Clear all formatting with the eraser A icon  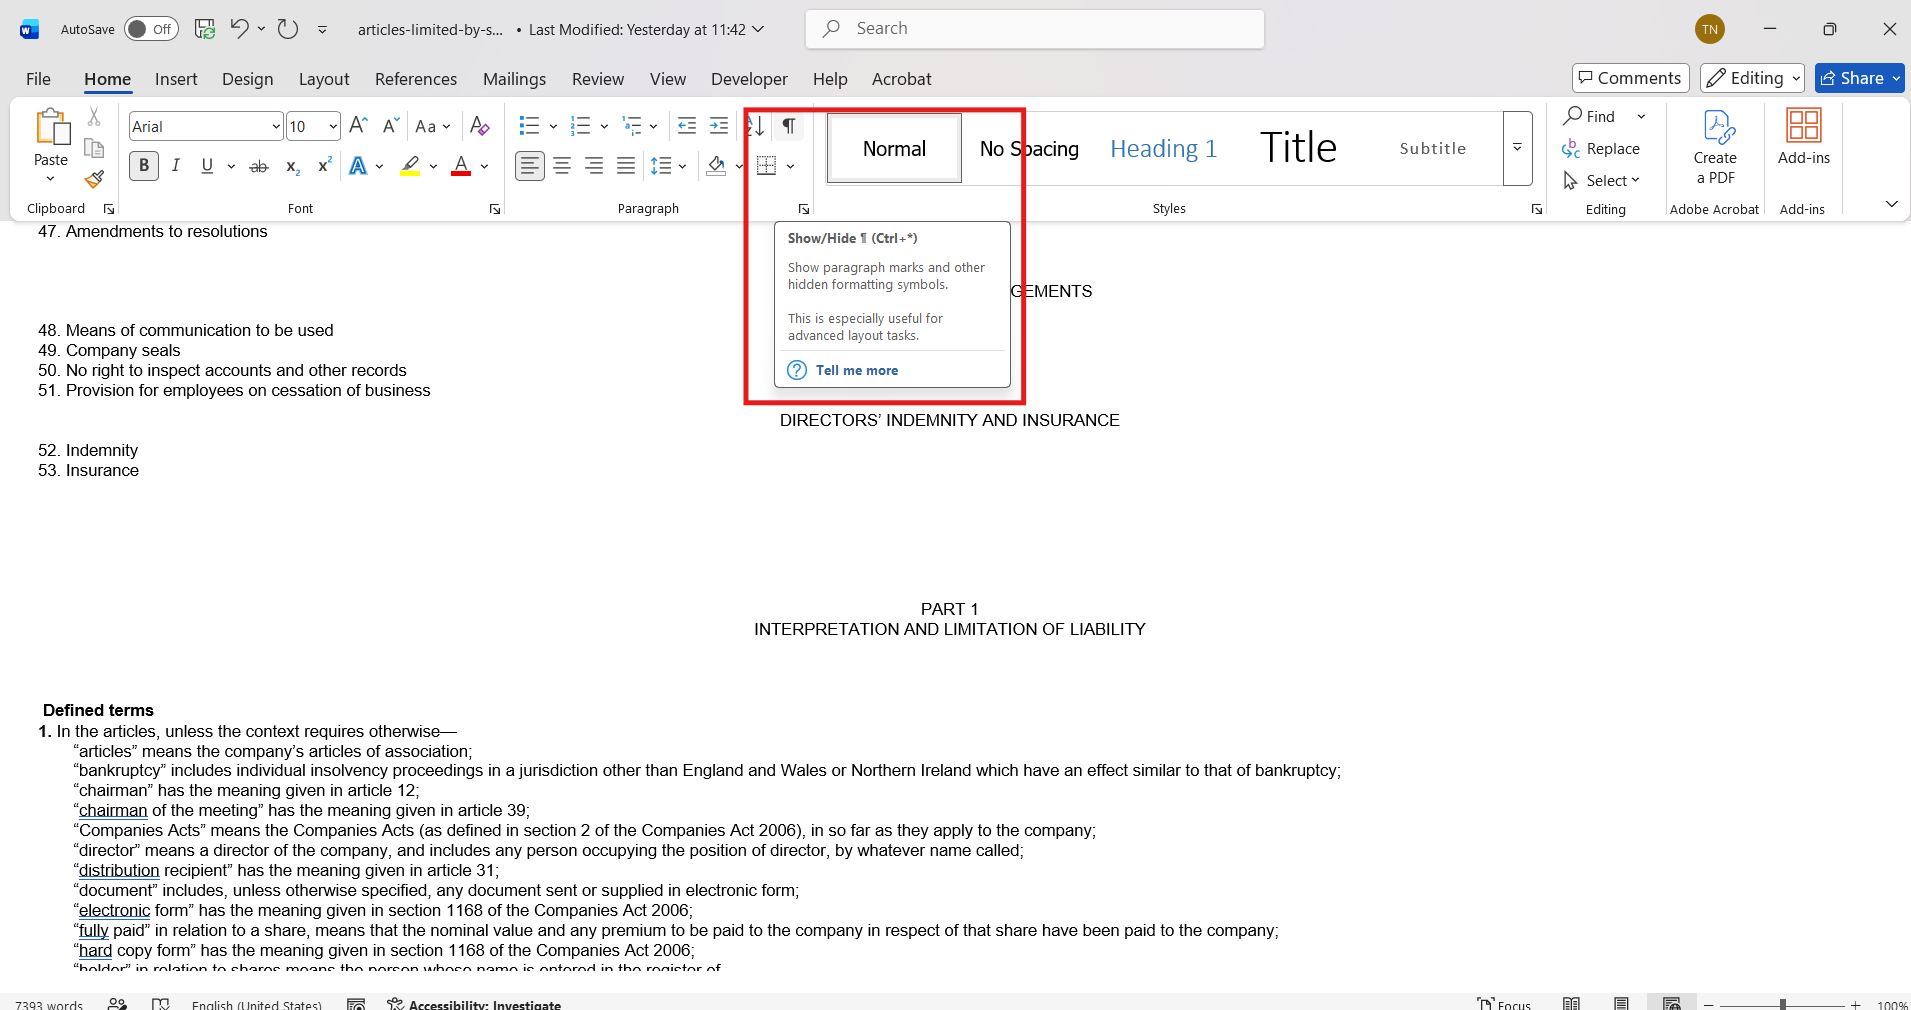pyautogui.click(x=480, y=126)
